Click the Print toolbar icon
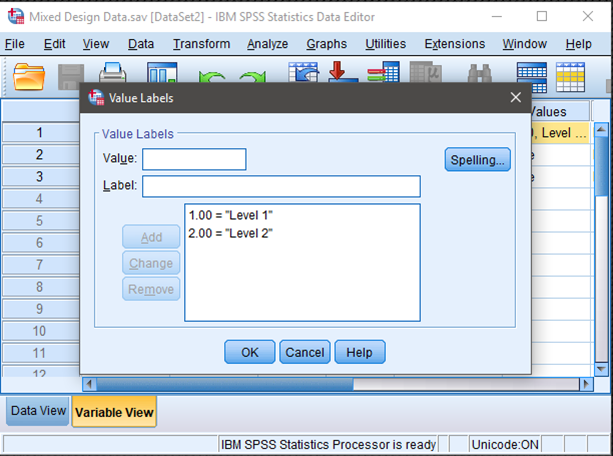Image resolution: width=613 pixels, height=456 pixels. (113, 72)
